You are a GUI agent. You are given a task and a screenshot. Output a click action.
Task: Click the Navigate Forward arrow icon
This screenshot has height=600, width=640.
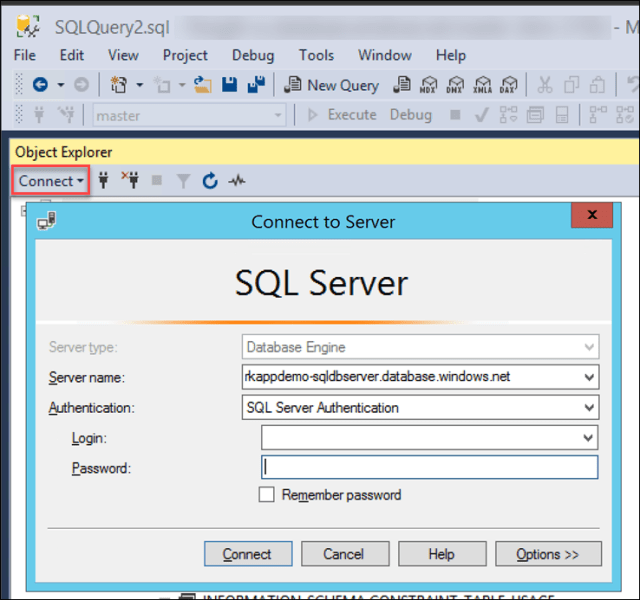(x=81, y=85)
